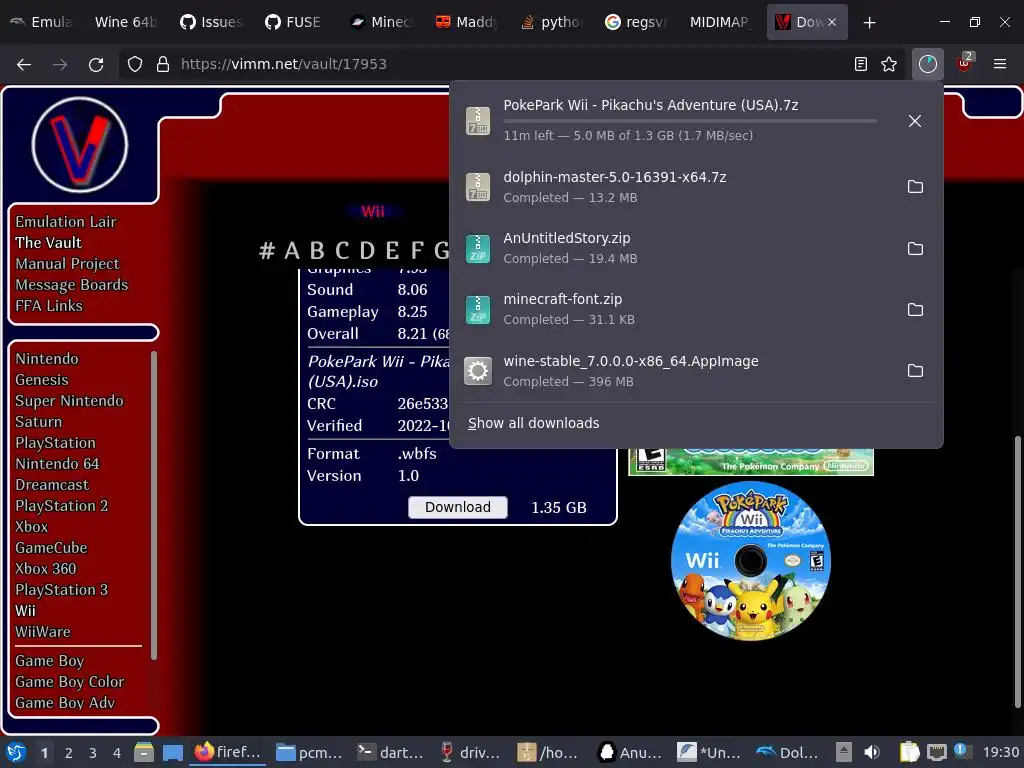Click the PokePark box cover thumbnail

coord(750,462)
